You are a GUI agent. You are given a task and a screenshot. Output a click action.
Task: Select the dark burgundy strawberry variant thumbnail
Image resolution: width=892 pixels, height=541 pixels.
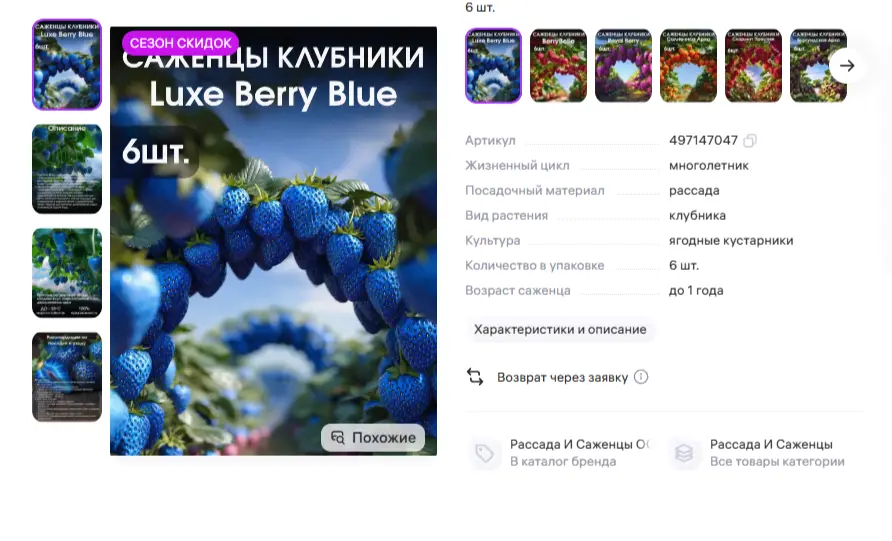coord(818,66)
